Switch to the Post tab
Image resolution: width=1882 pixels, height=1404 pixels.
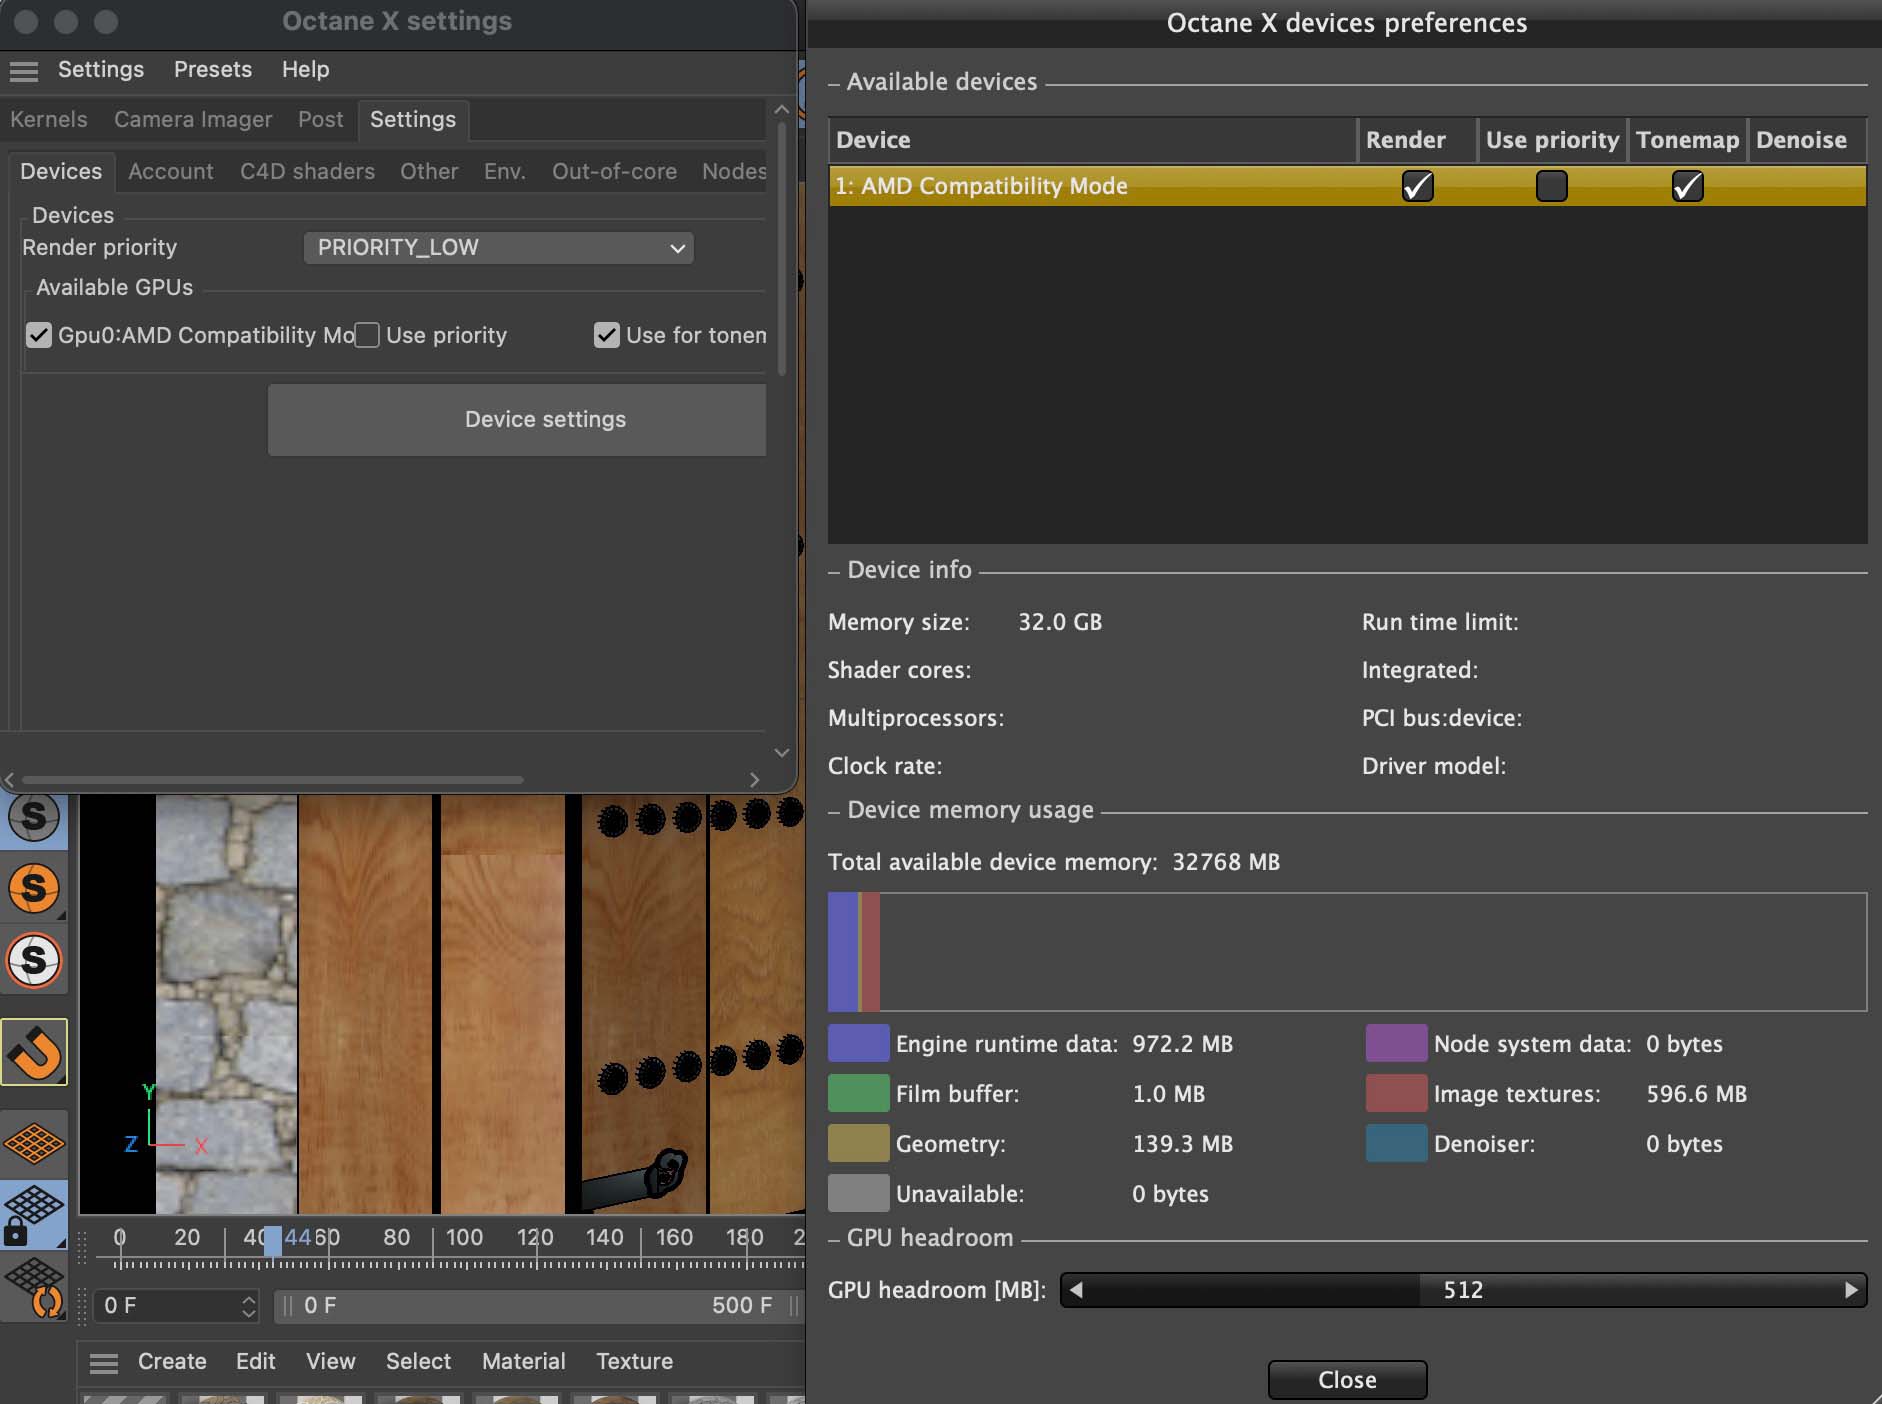[320, 119]
